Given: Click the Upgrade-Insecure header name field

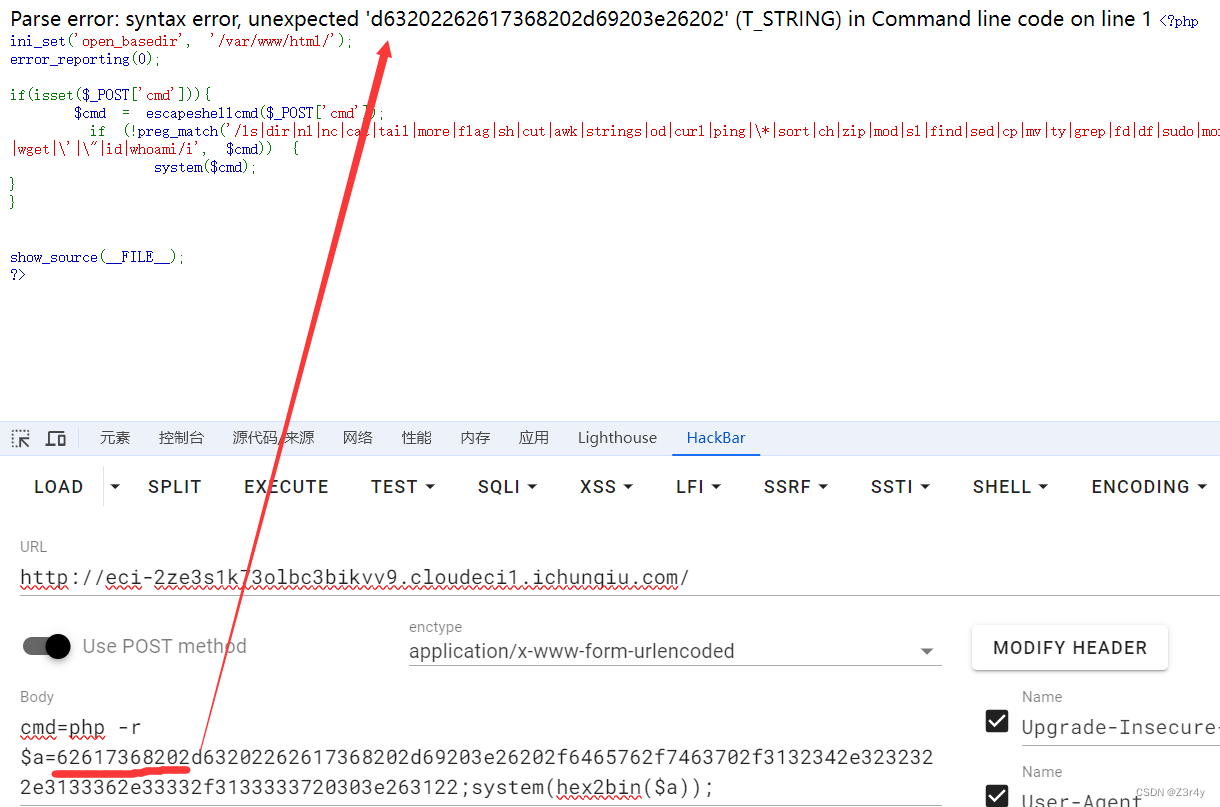Looking at the screenshot, I should click(1120, 727).
